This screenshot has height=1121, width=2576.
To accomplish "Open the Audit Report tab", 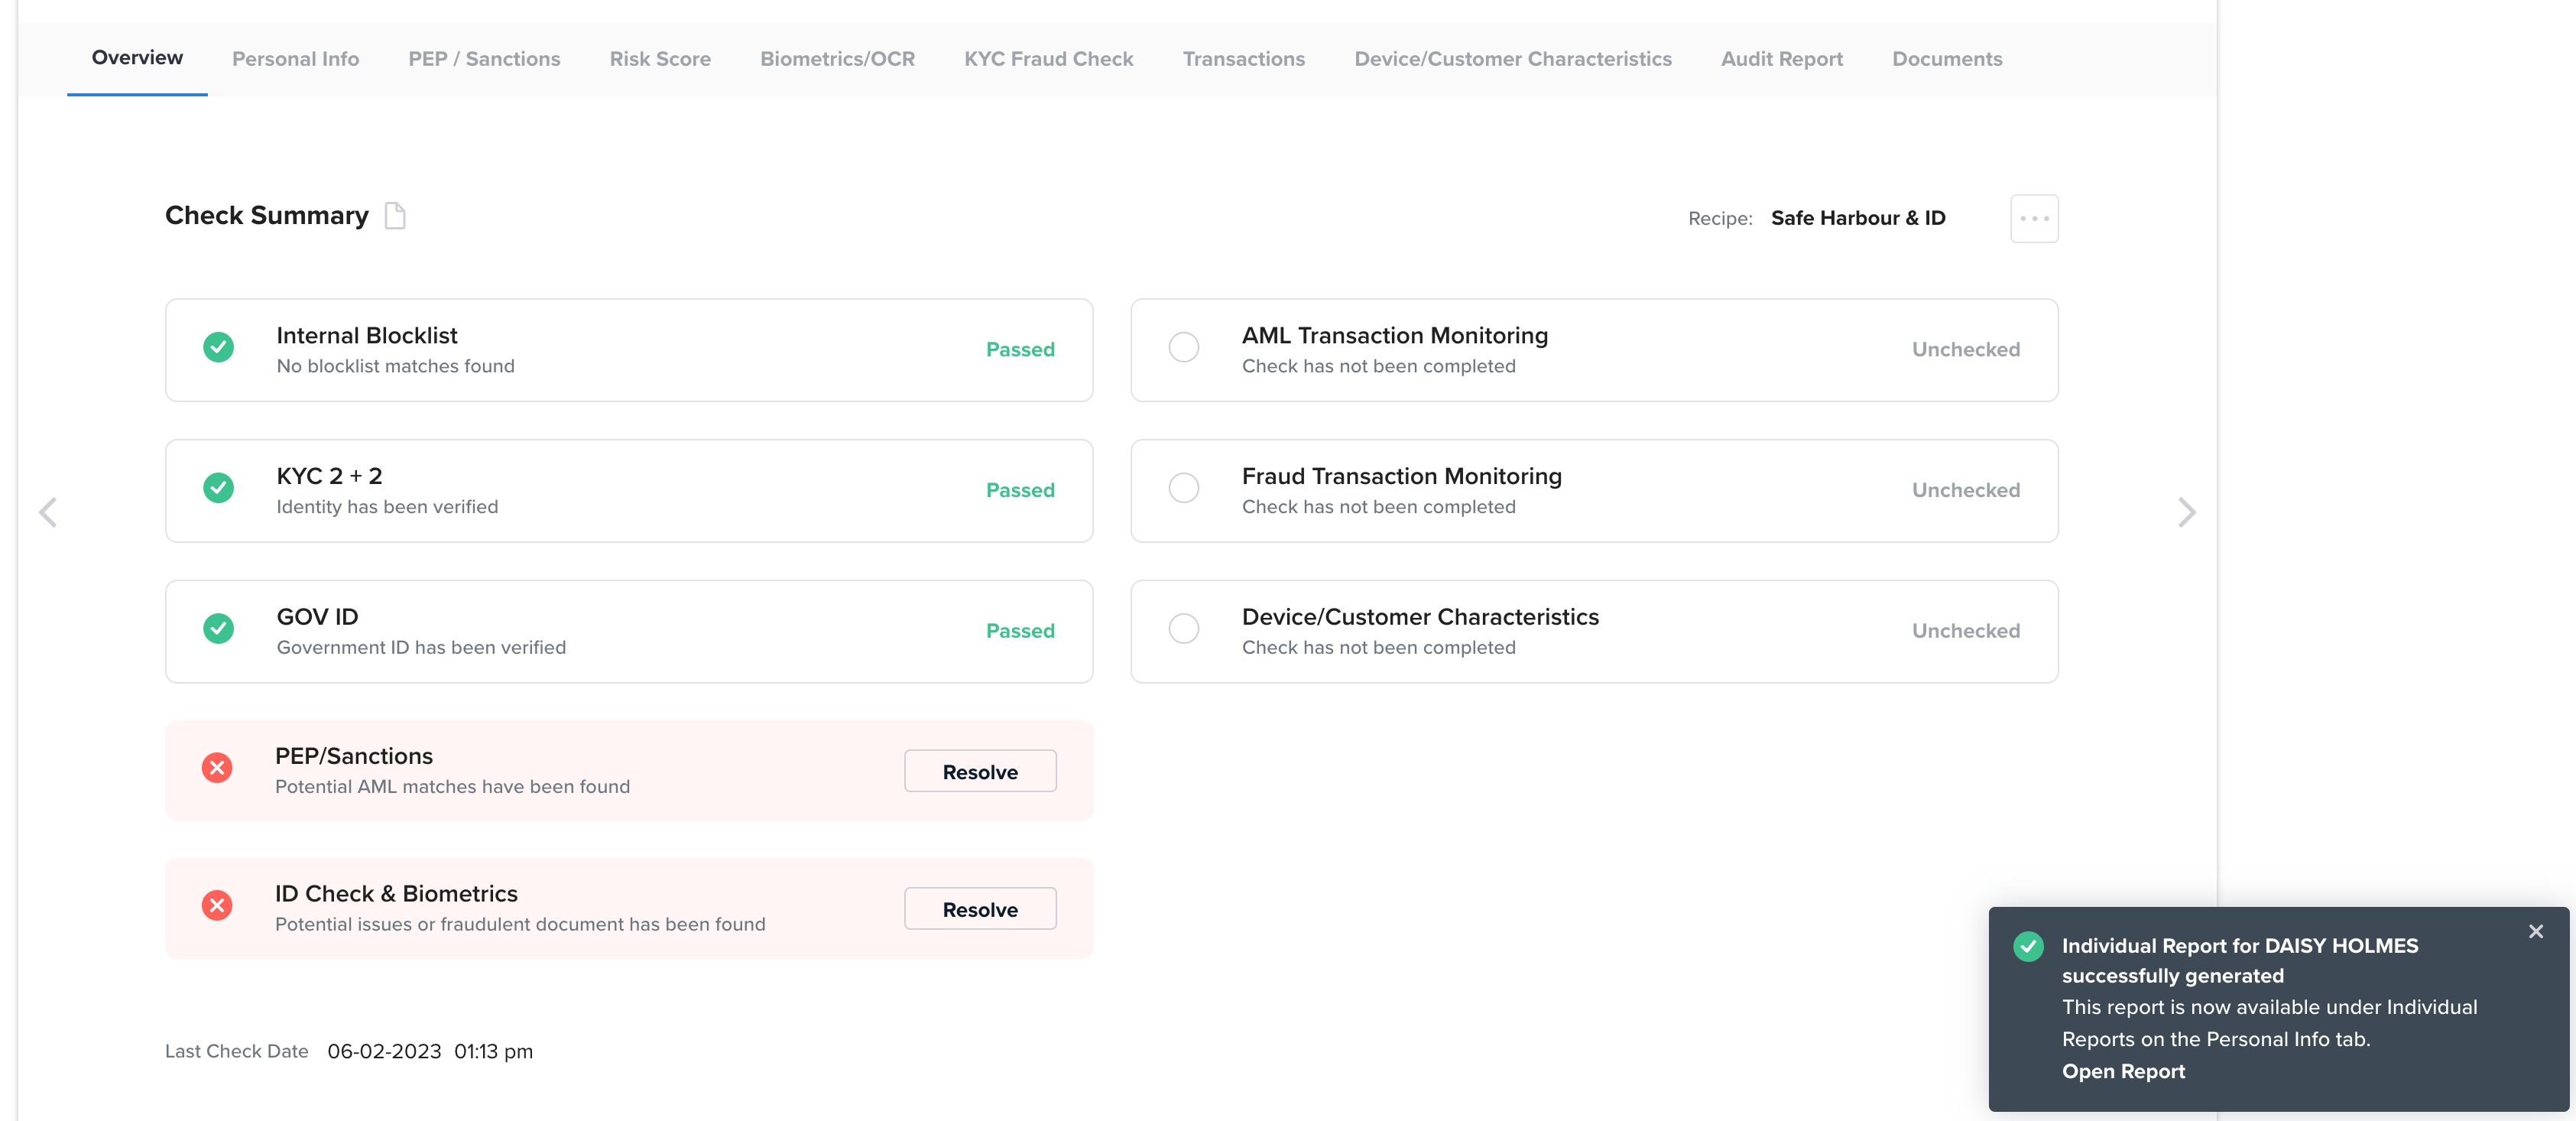I will point(1781,59).
